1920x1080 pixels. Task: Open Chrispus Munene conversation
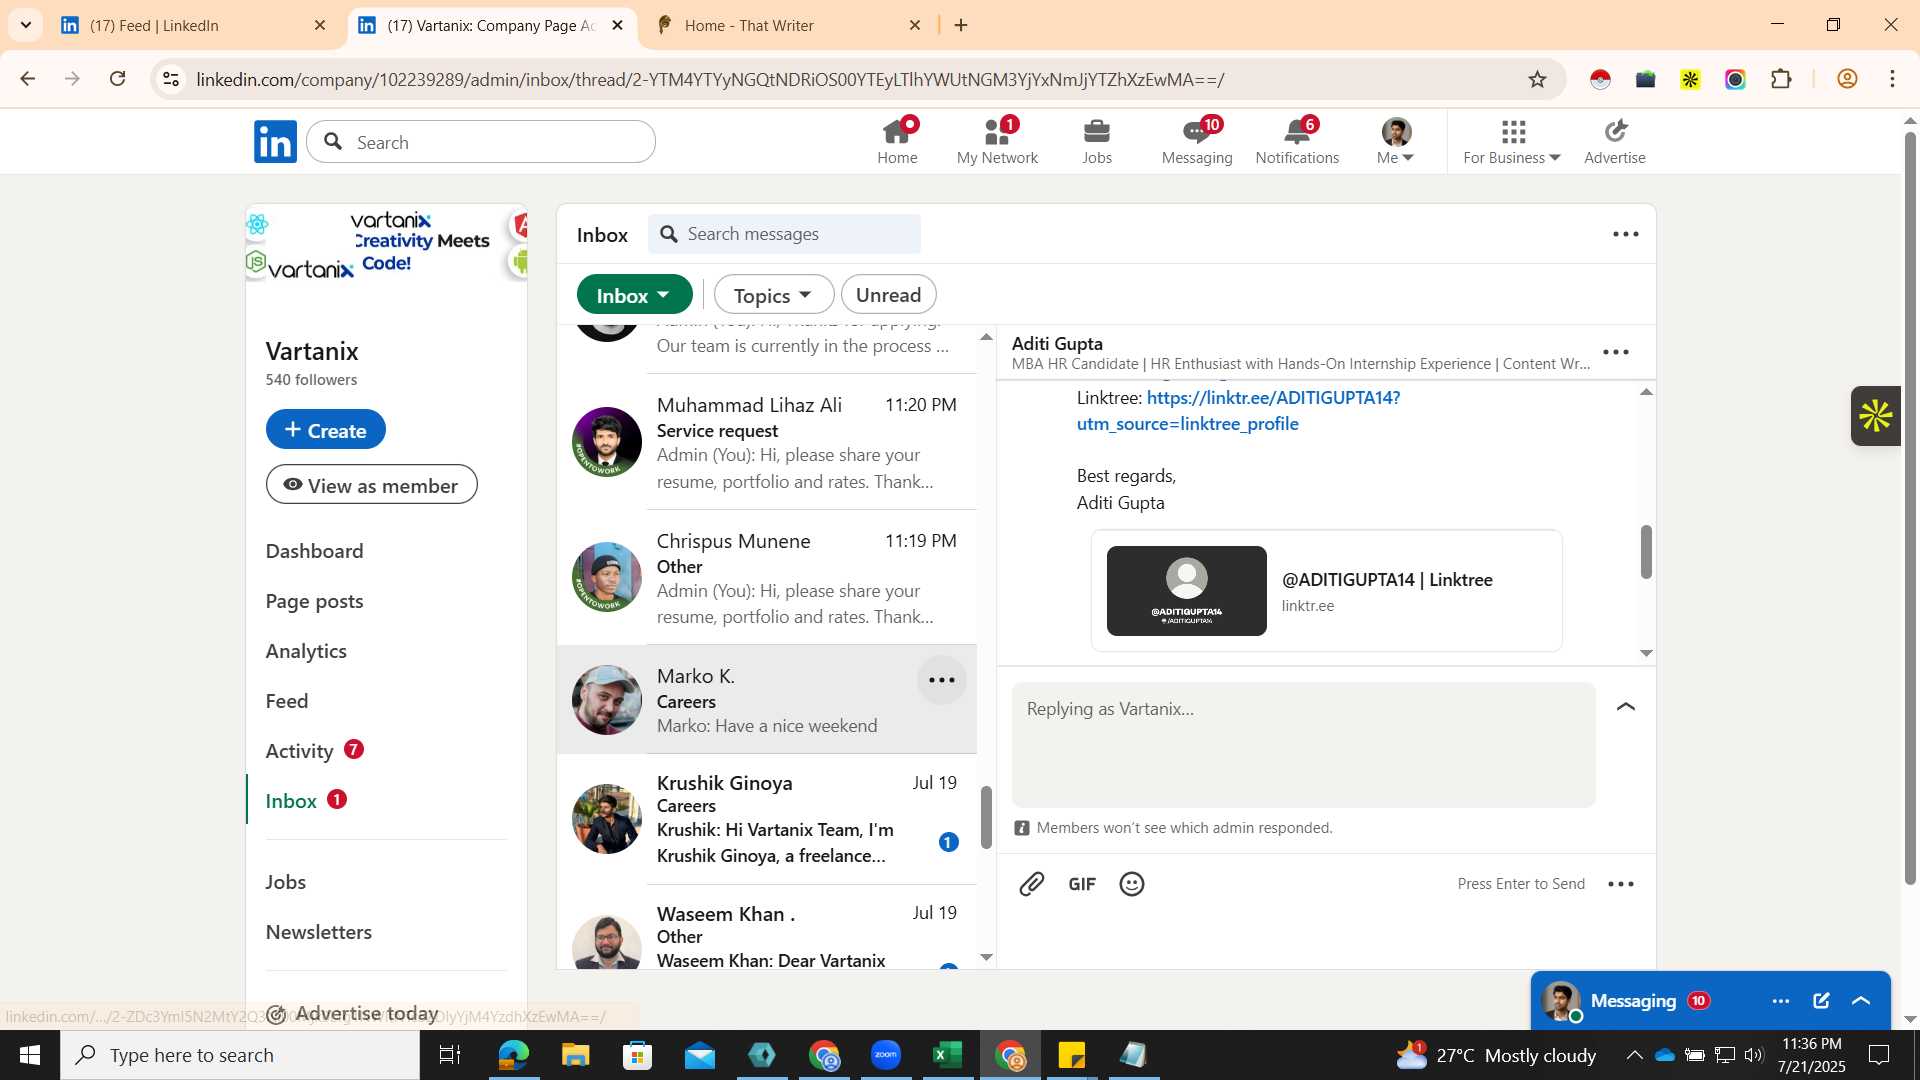click(767, 578)
